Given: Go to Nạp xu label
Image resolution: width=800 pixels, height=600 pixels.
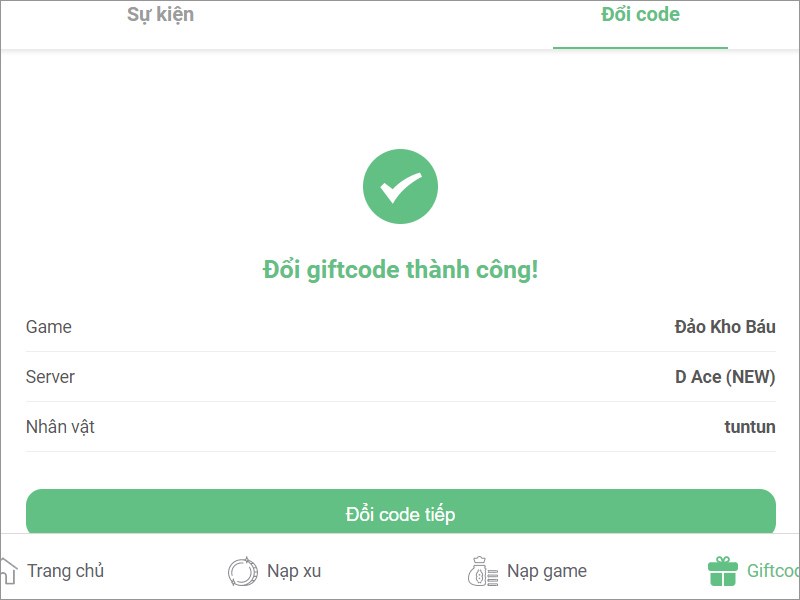Looking at the screenshot, I should tap(294, 571).
